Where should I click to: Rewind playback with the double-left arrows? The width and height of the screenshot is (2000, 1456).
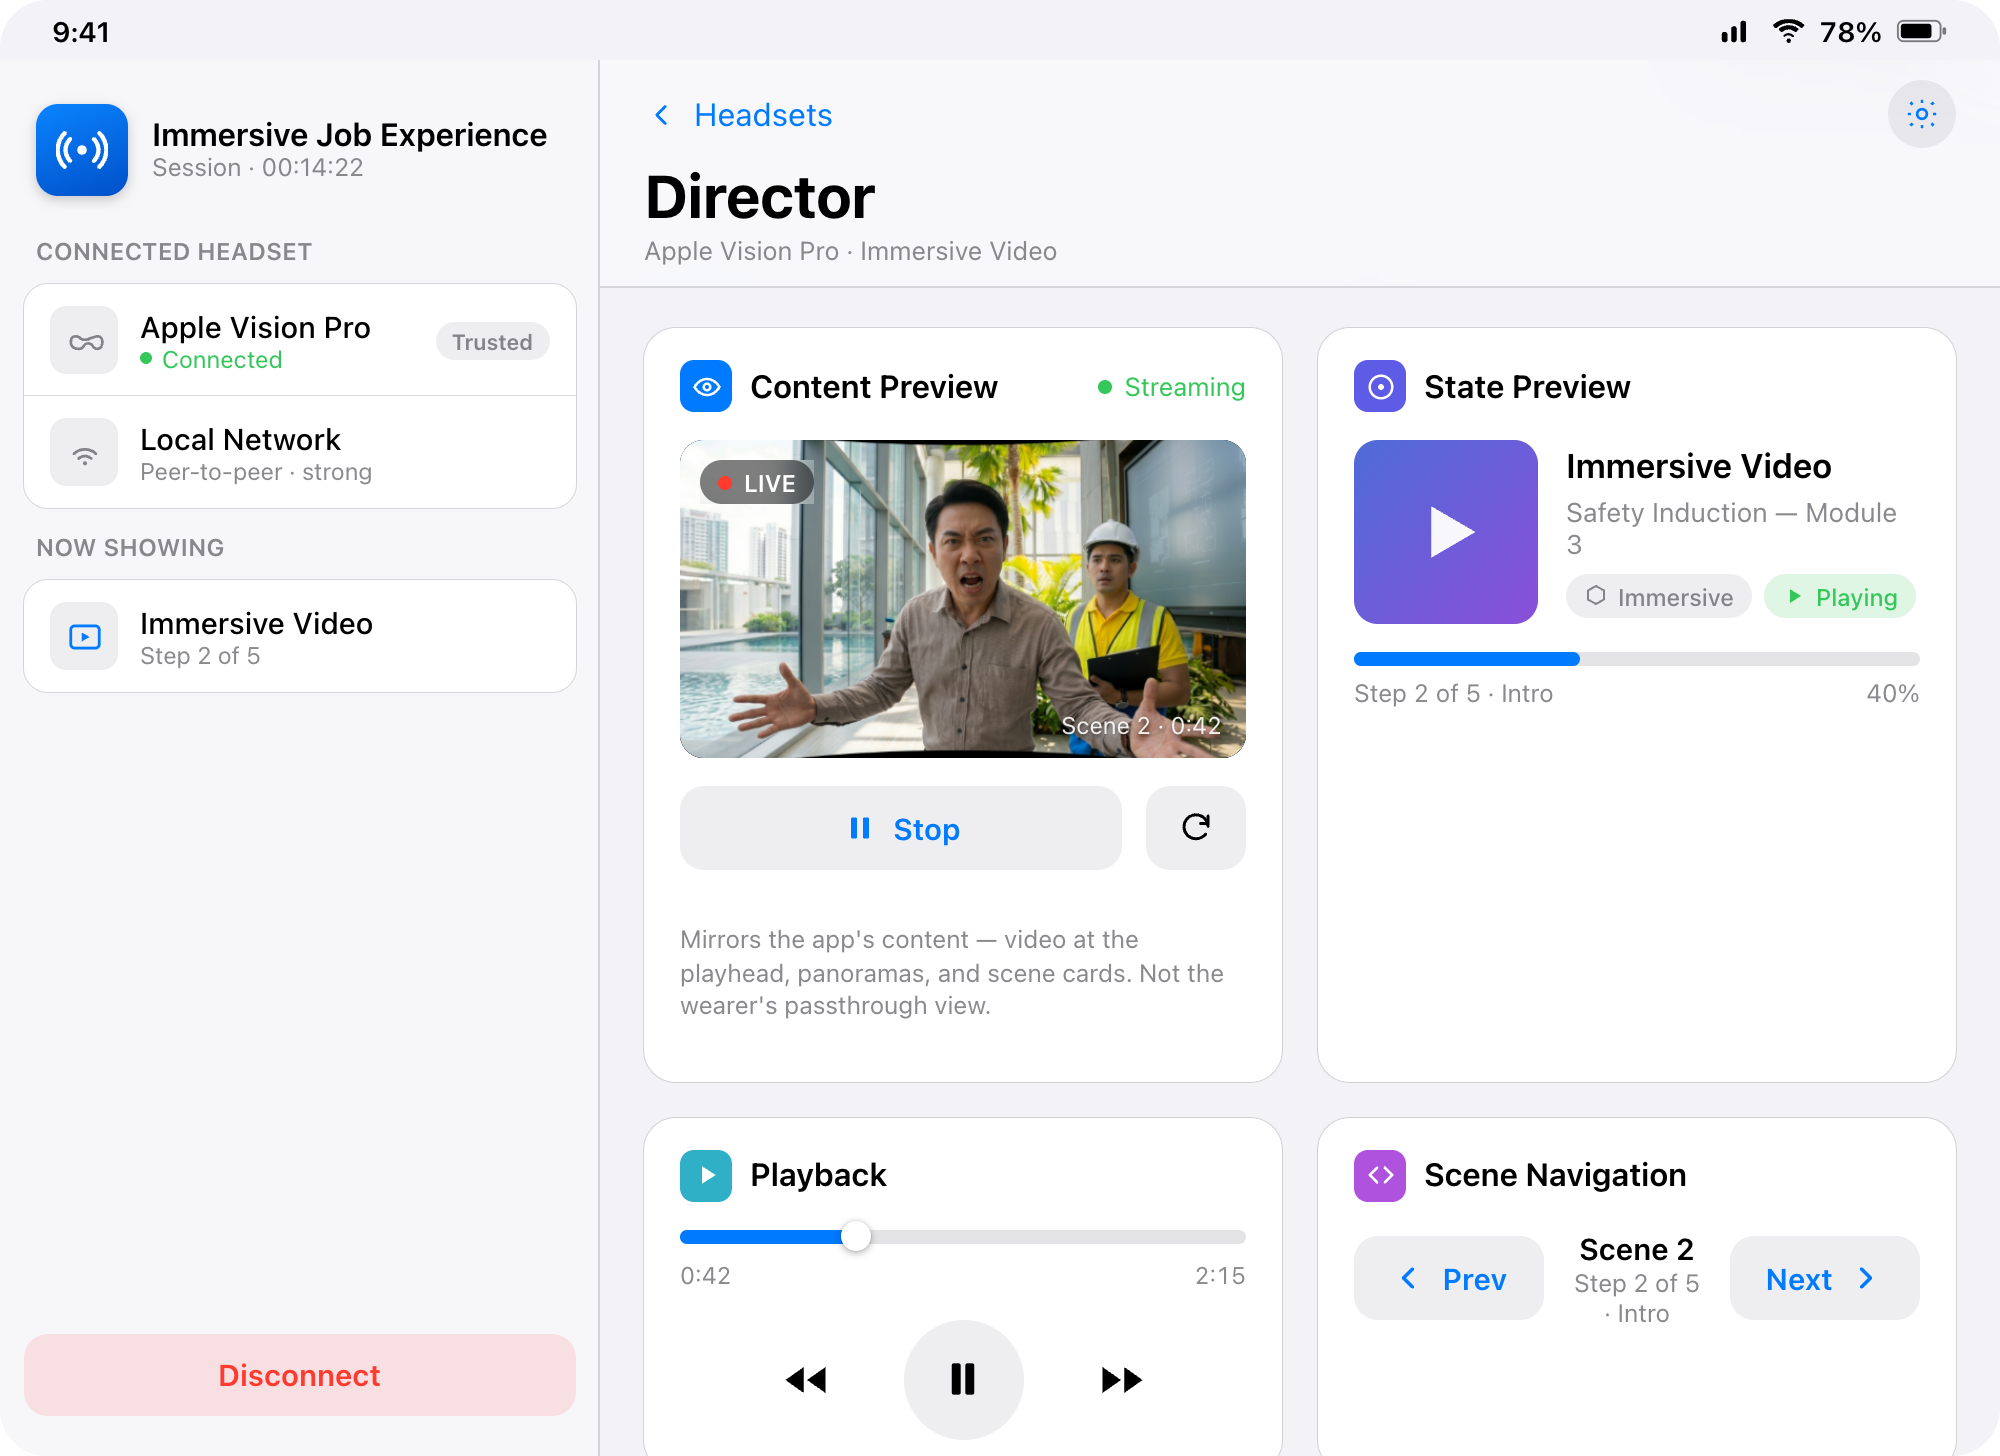tap(806, 1380)
